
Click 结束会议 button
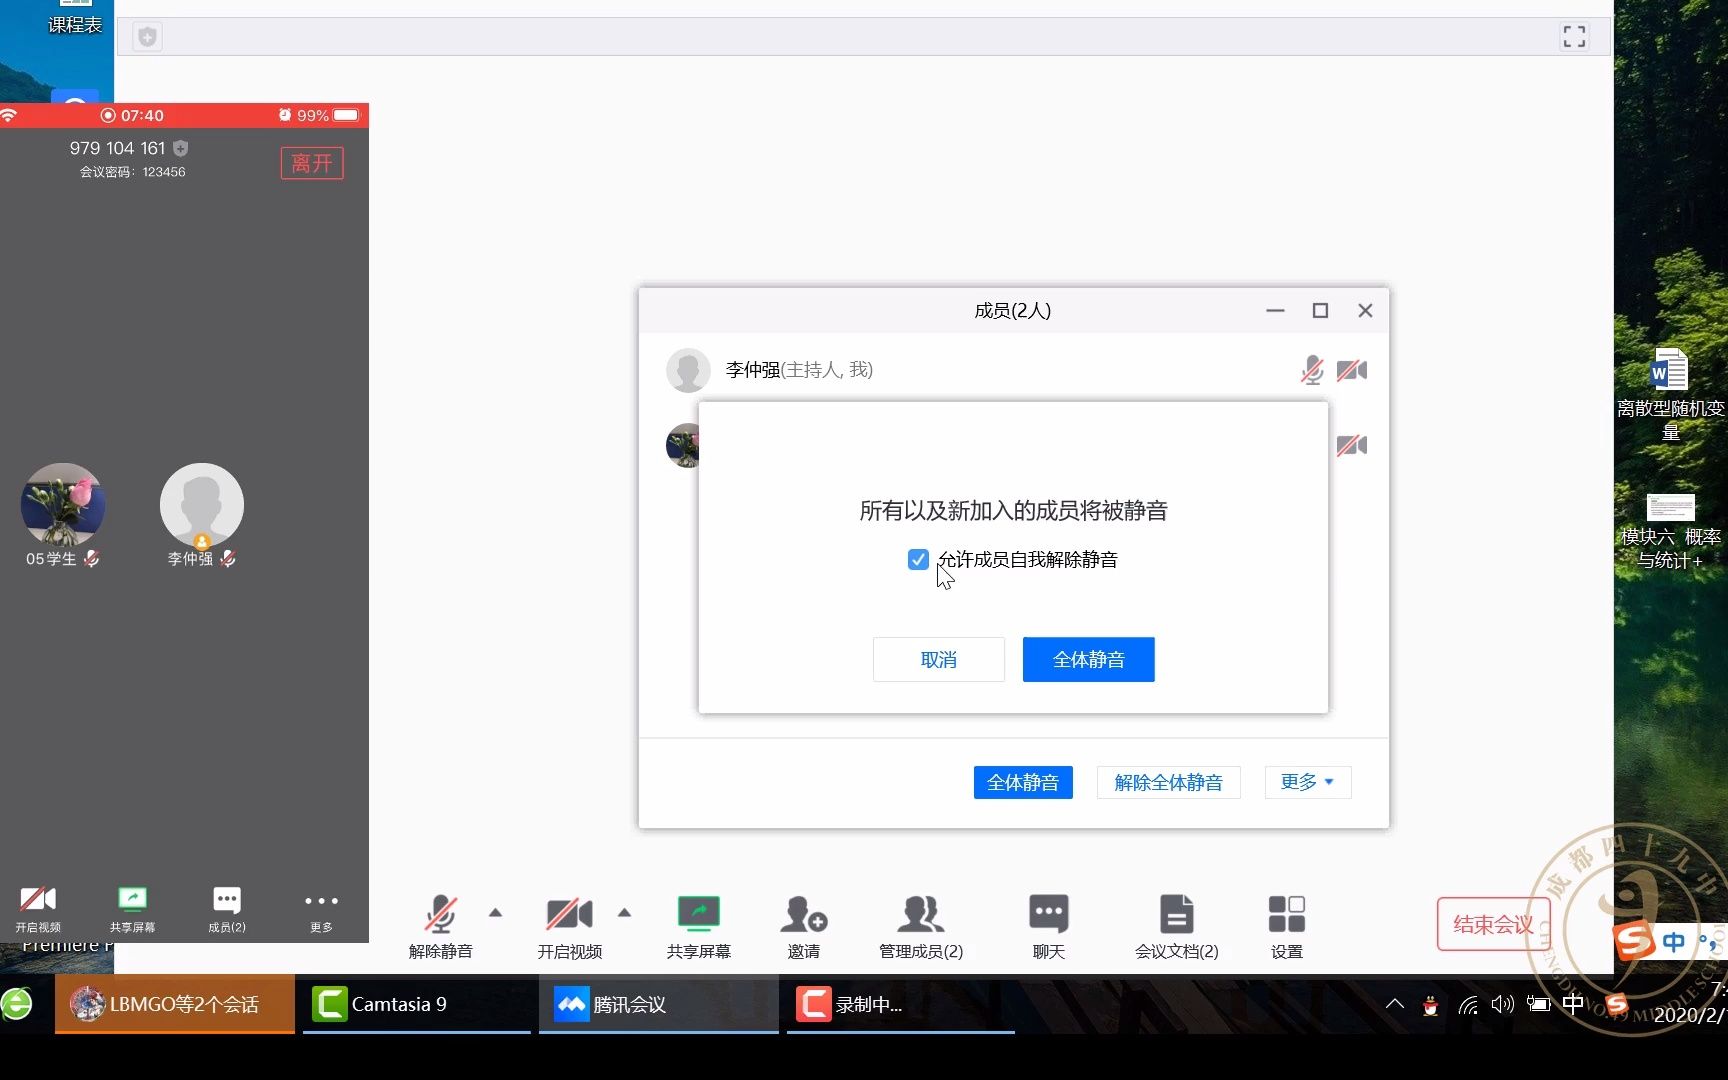click(x=1493, y=924)
